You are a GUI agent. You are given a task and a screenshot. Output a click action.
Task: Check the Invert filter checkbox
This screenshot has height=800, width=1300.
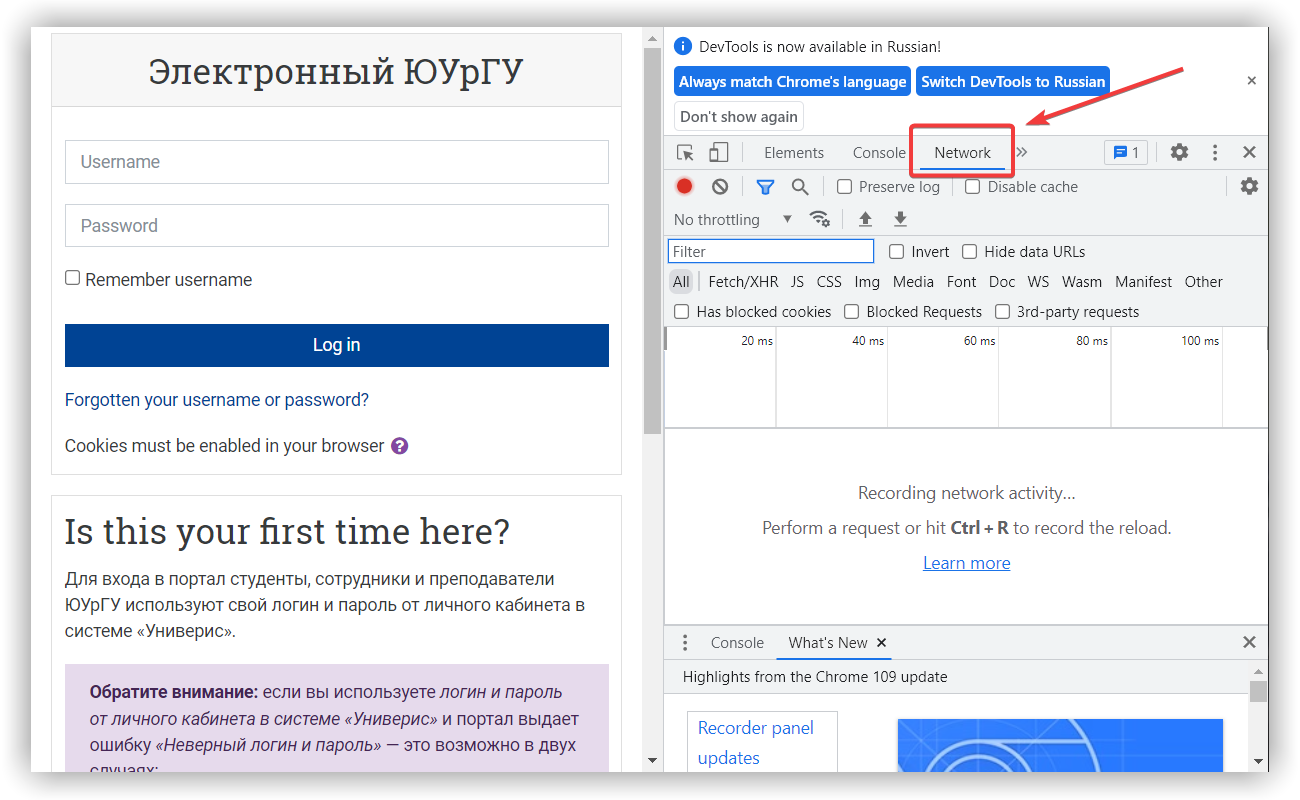coord(896,251)
